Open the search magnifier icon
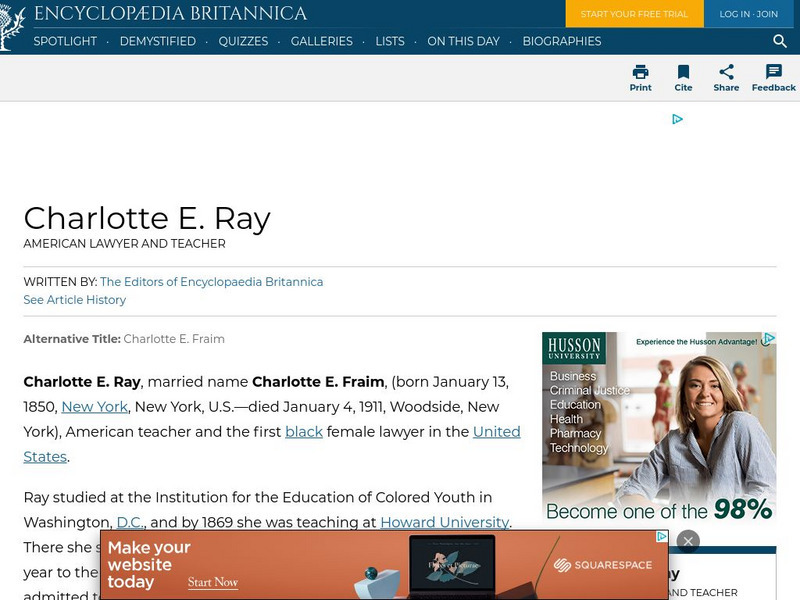This screenshot has height=600, width=800. [779, 42]
